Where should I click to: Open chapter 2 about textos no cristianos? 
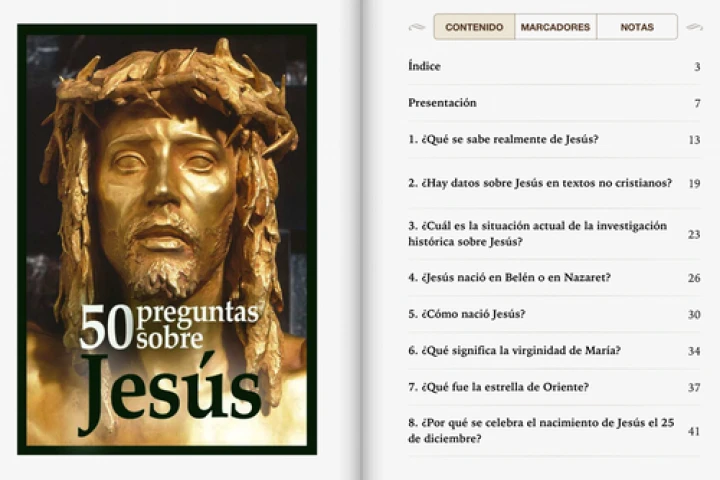pyautogui.click(x=539, y=183)
